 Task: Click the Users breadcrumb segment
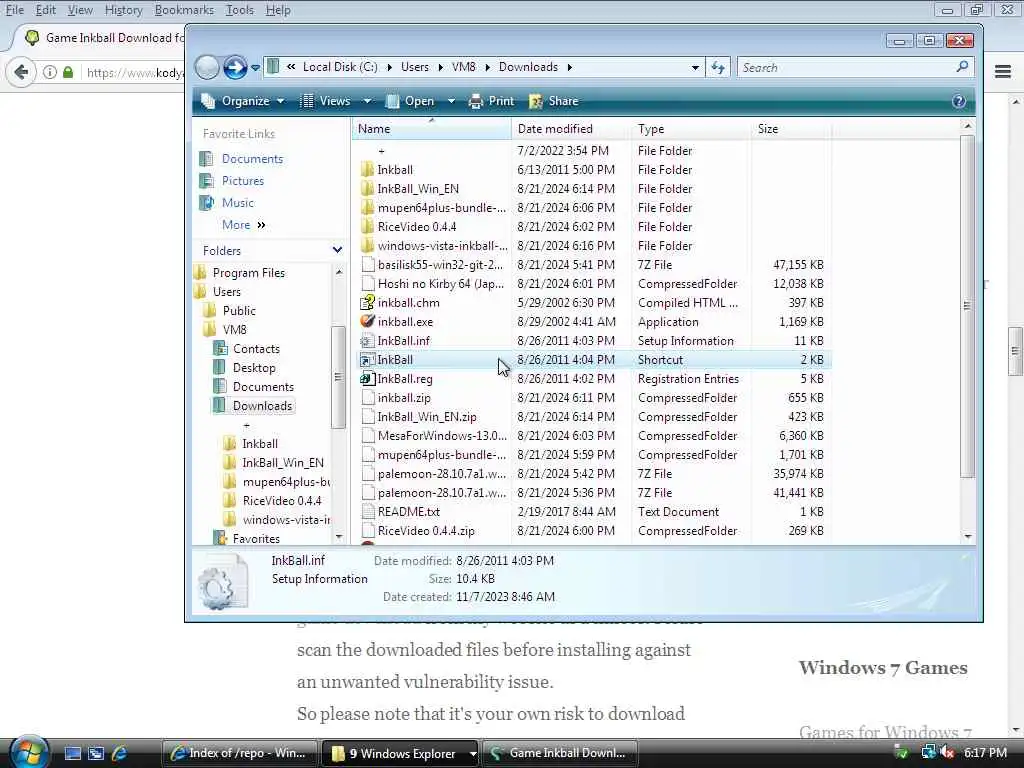click(x=415, y=67)
